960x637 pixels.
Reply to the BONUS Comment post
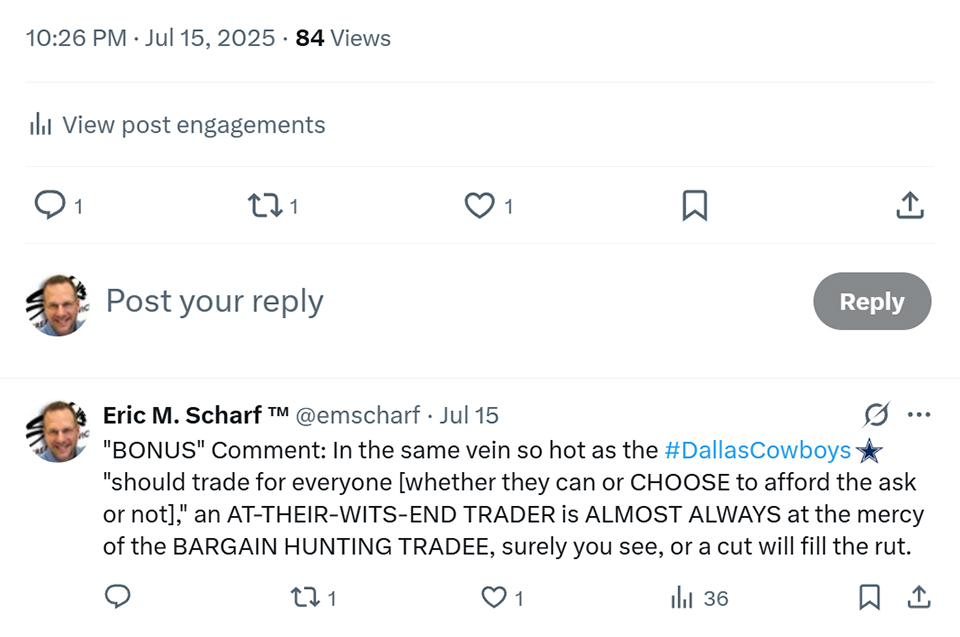(x=118, y=598)
